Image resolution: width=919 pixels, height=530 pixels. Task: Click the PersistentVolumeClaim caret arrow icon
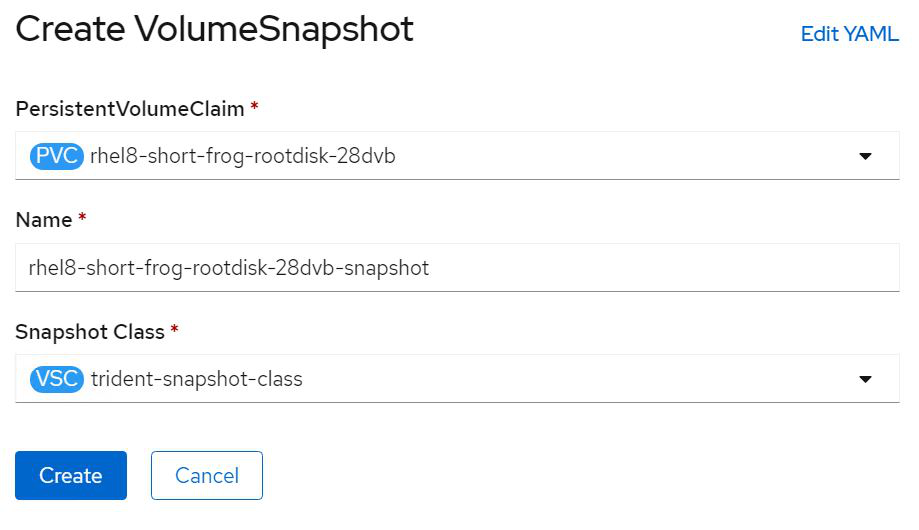(865, 156)
